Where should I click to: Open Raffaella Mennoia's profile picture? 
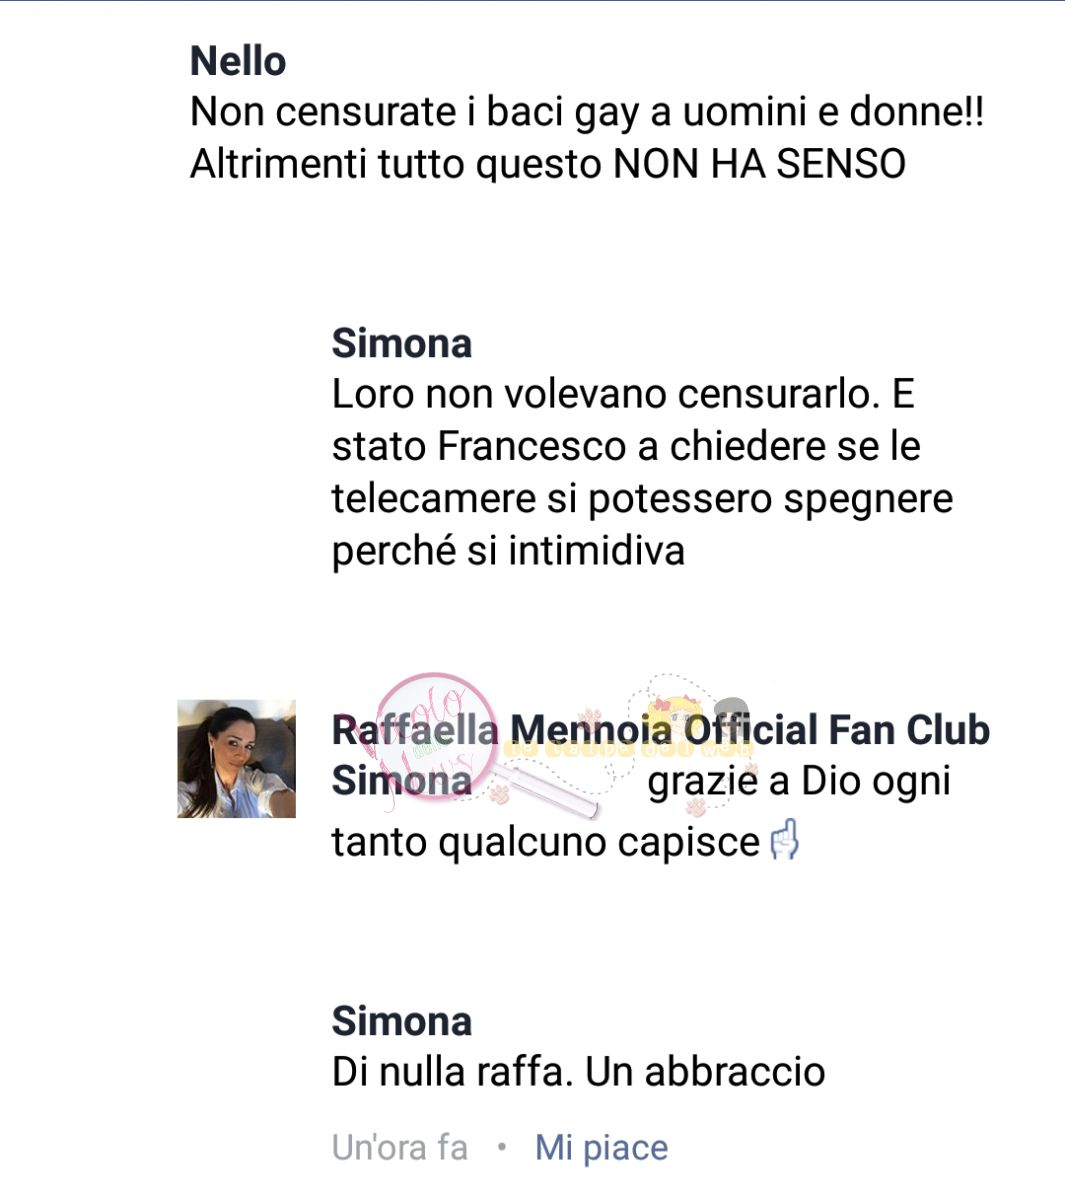236,759
